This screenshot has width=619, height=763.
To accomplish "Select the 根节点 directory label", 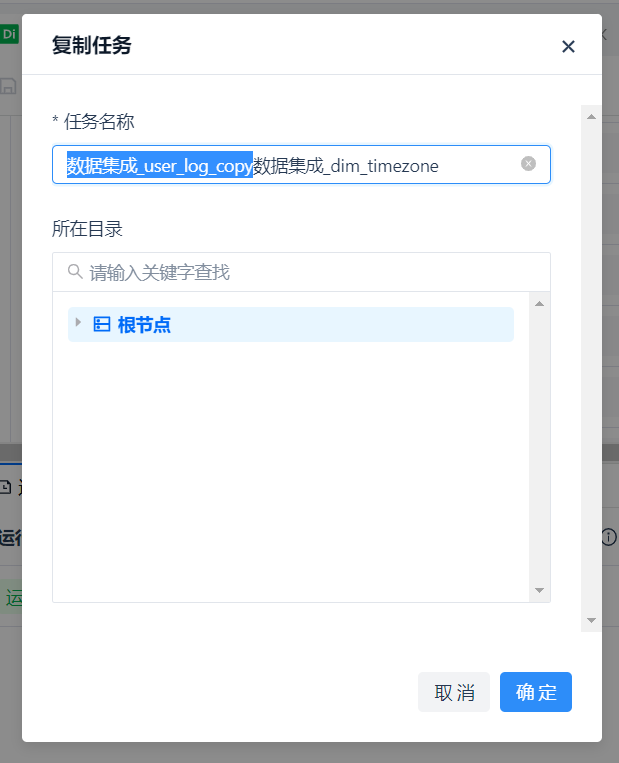I will click(x=144, y=325).
